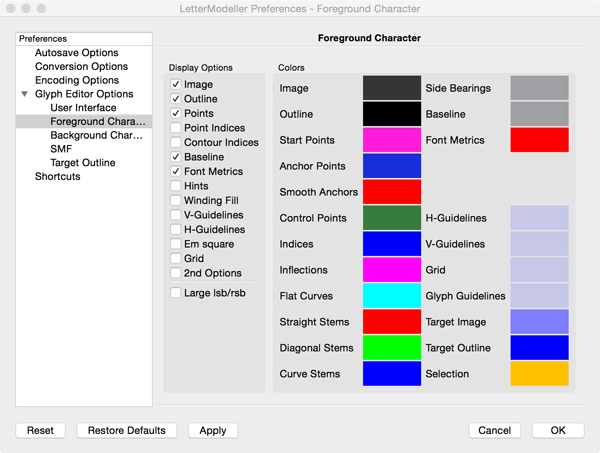Toggle the Image display checkbox
The width and height of the screenshot is (600, 453).
(176, 84)
